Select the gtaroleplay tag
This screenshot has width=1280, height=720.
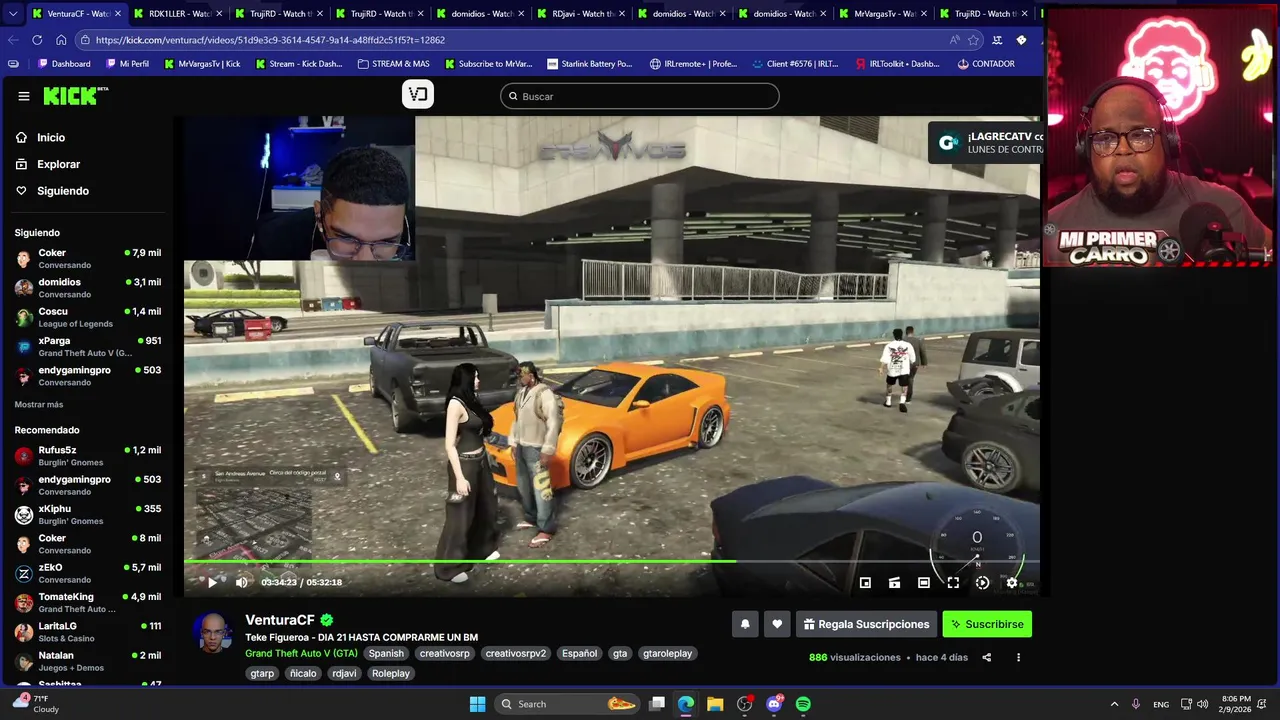tap(667, 653)
